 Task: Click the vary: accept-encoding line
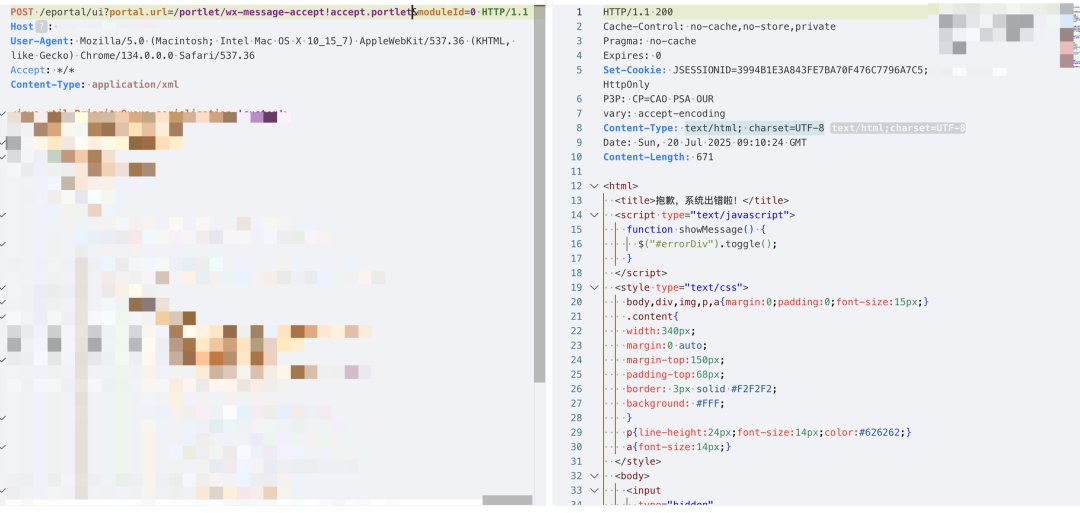click(664, 114)
